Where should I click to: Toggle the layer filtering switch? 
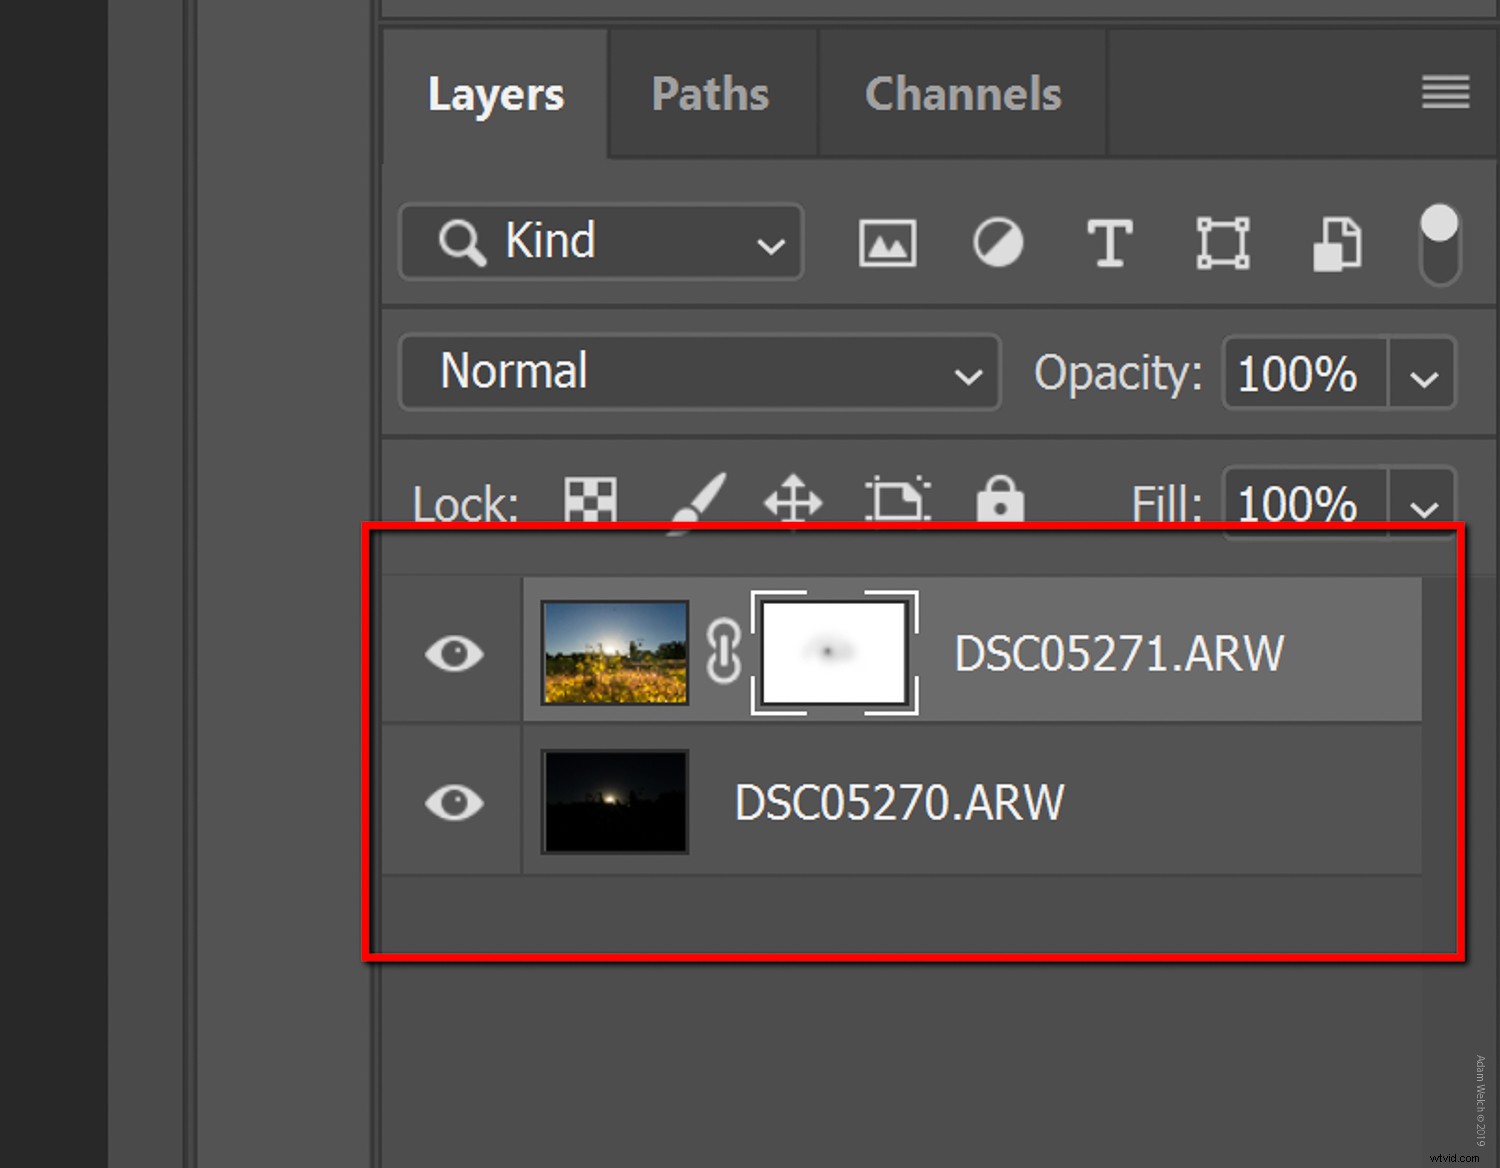(1438, 243)
